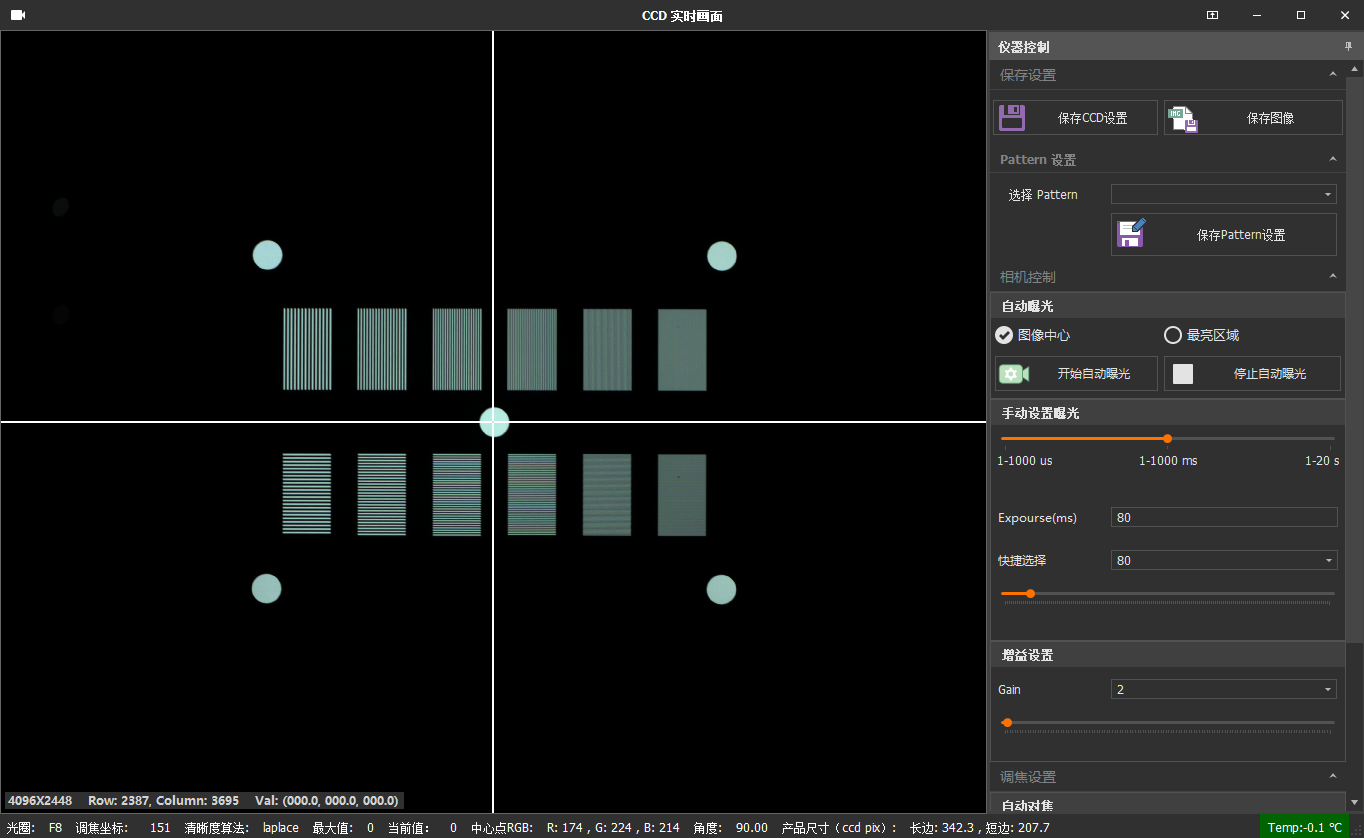Select the 图像中心 radio option
The image size is (1364, 838).
1032,335
